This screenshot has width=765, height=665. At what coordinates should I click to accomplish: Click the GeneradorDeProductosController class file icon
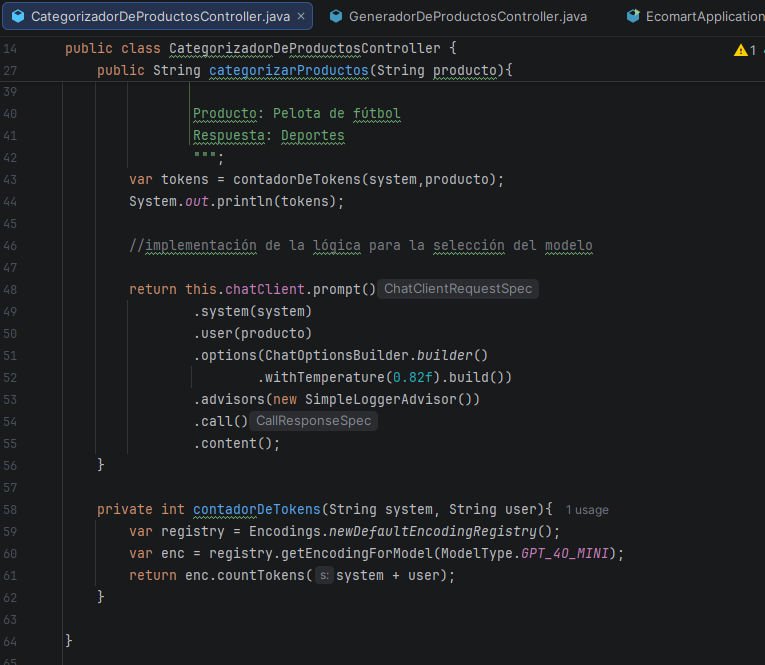[335, 17]
